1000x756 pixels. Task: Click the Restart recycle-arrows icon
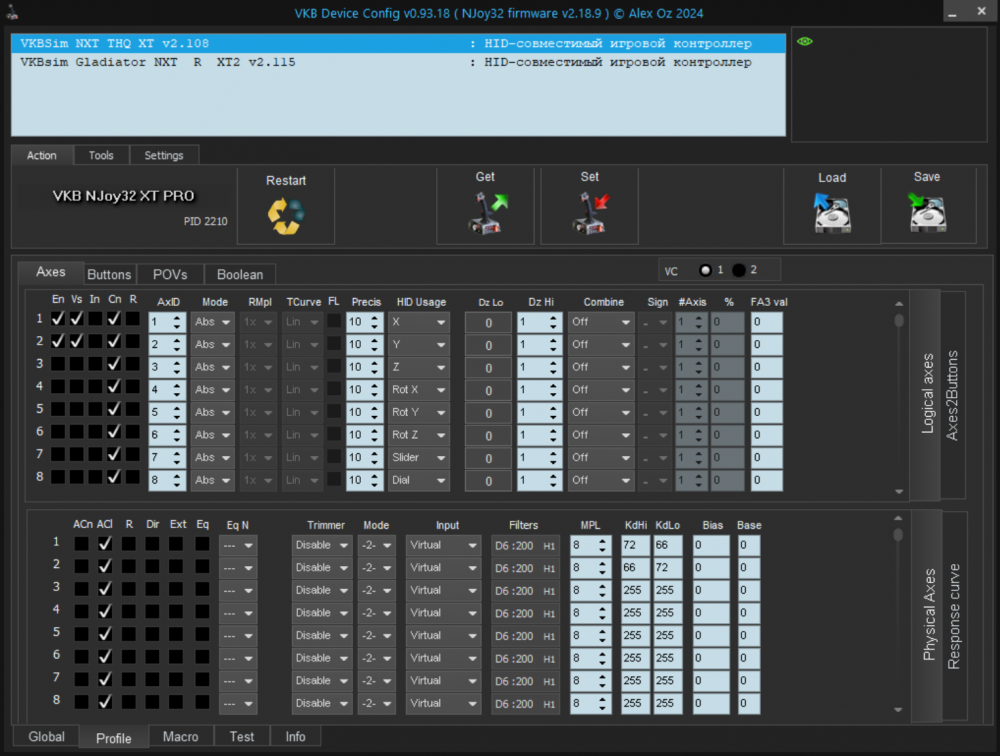coord(285,216)
